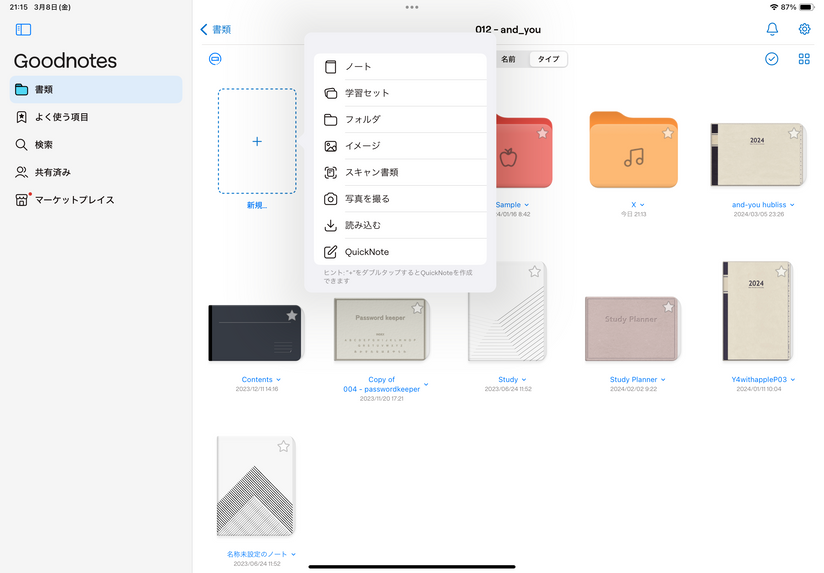Switch to grid view icon

point(804,59)
